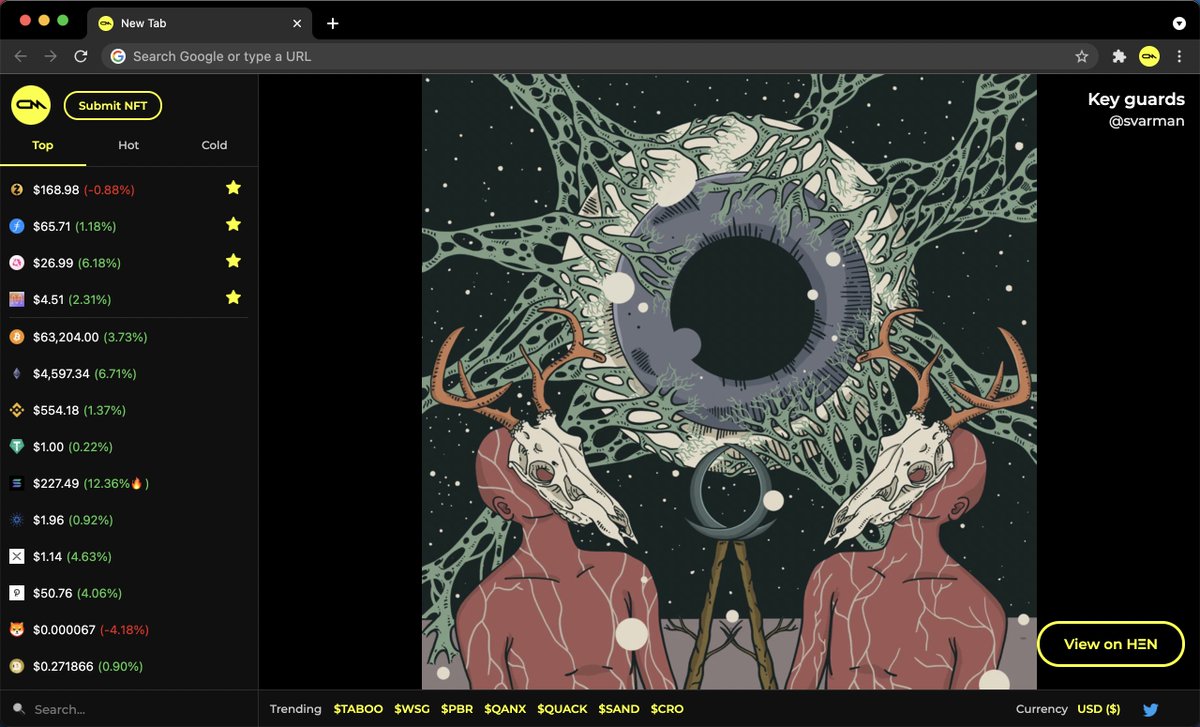
Task: Click the coin icon next to $168.98
Action: (16, 189)
